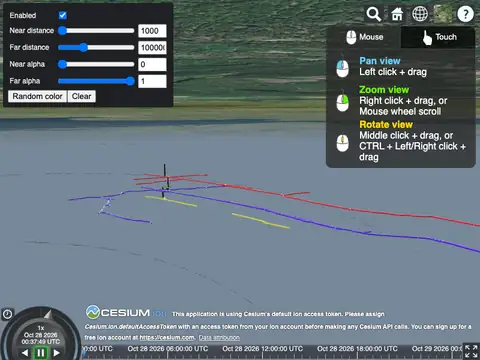This screenshot has height=360, width=480.
Task: Open the scene mode globe picker
Action: [x=420, y=14]
